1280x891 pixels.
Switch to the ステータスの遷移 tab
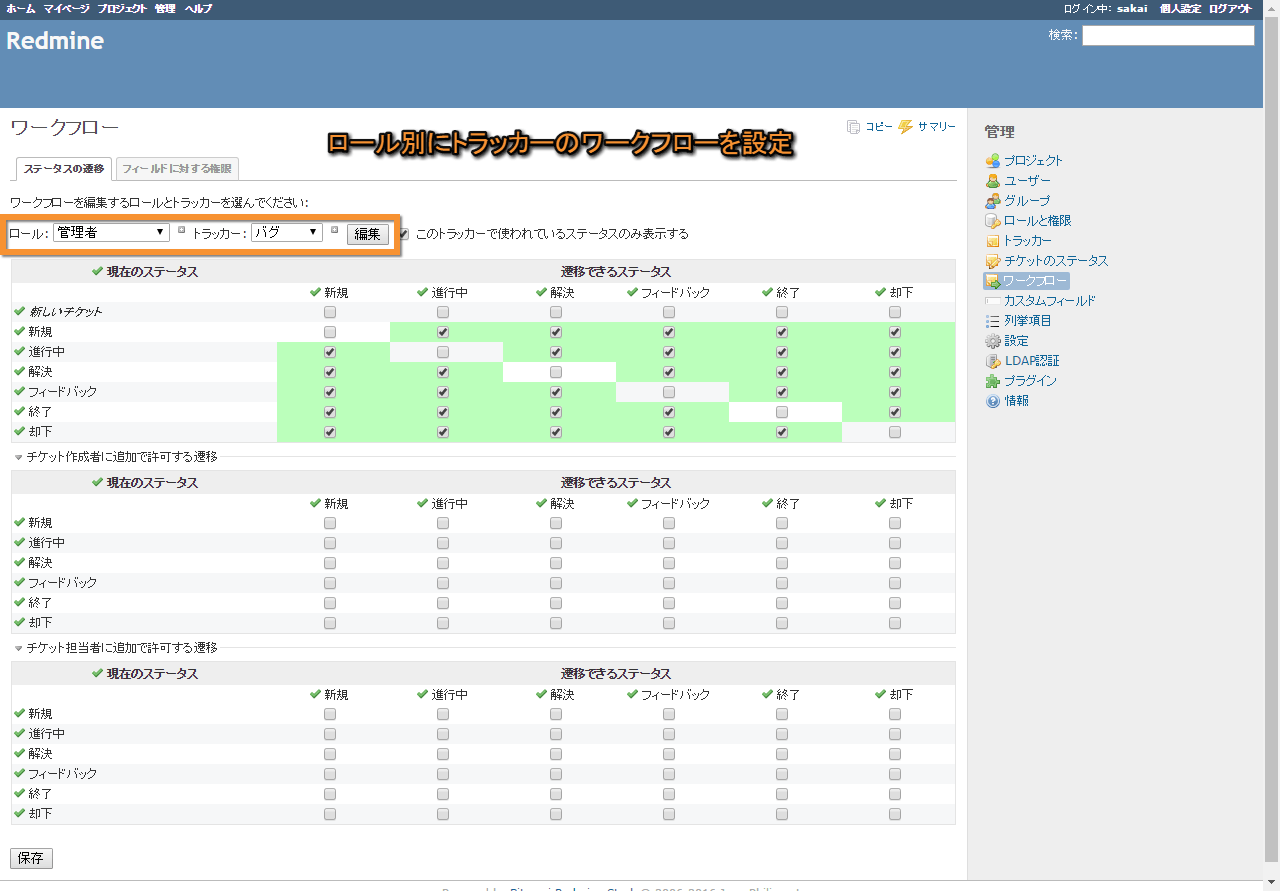pyautogui.click(x=64, y=169)
